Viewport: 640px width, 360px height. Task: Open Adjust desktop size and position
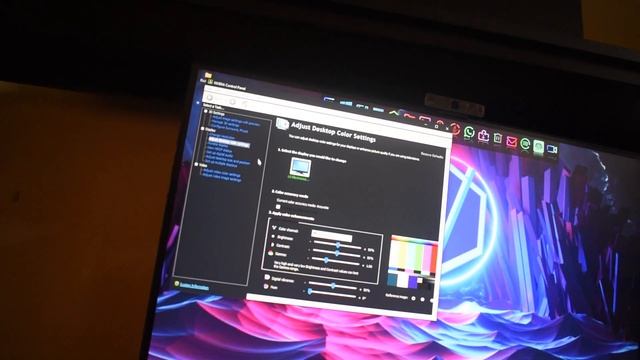[227, 160]
